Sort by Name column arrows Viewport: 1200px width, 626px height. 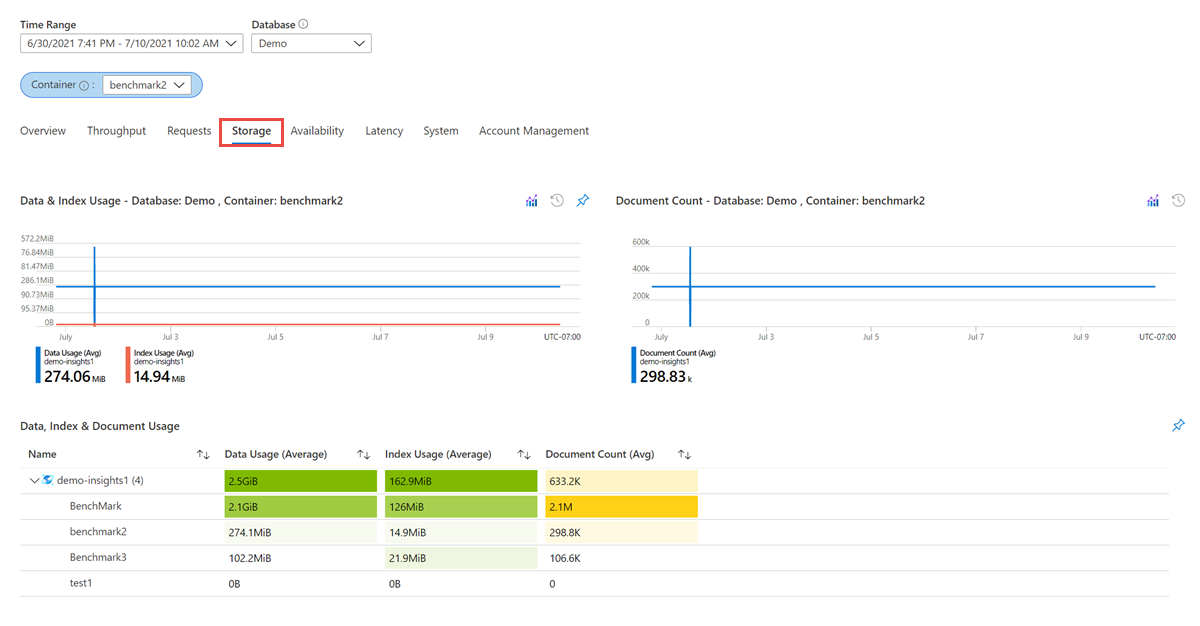point(203,455)
